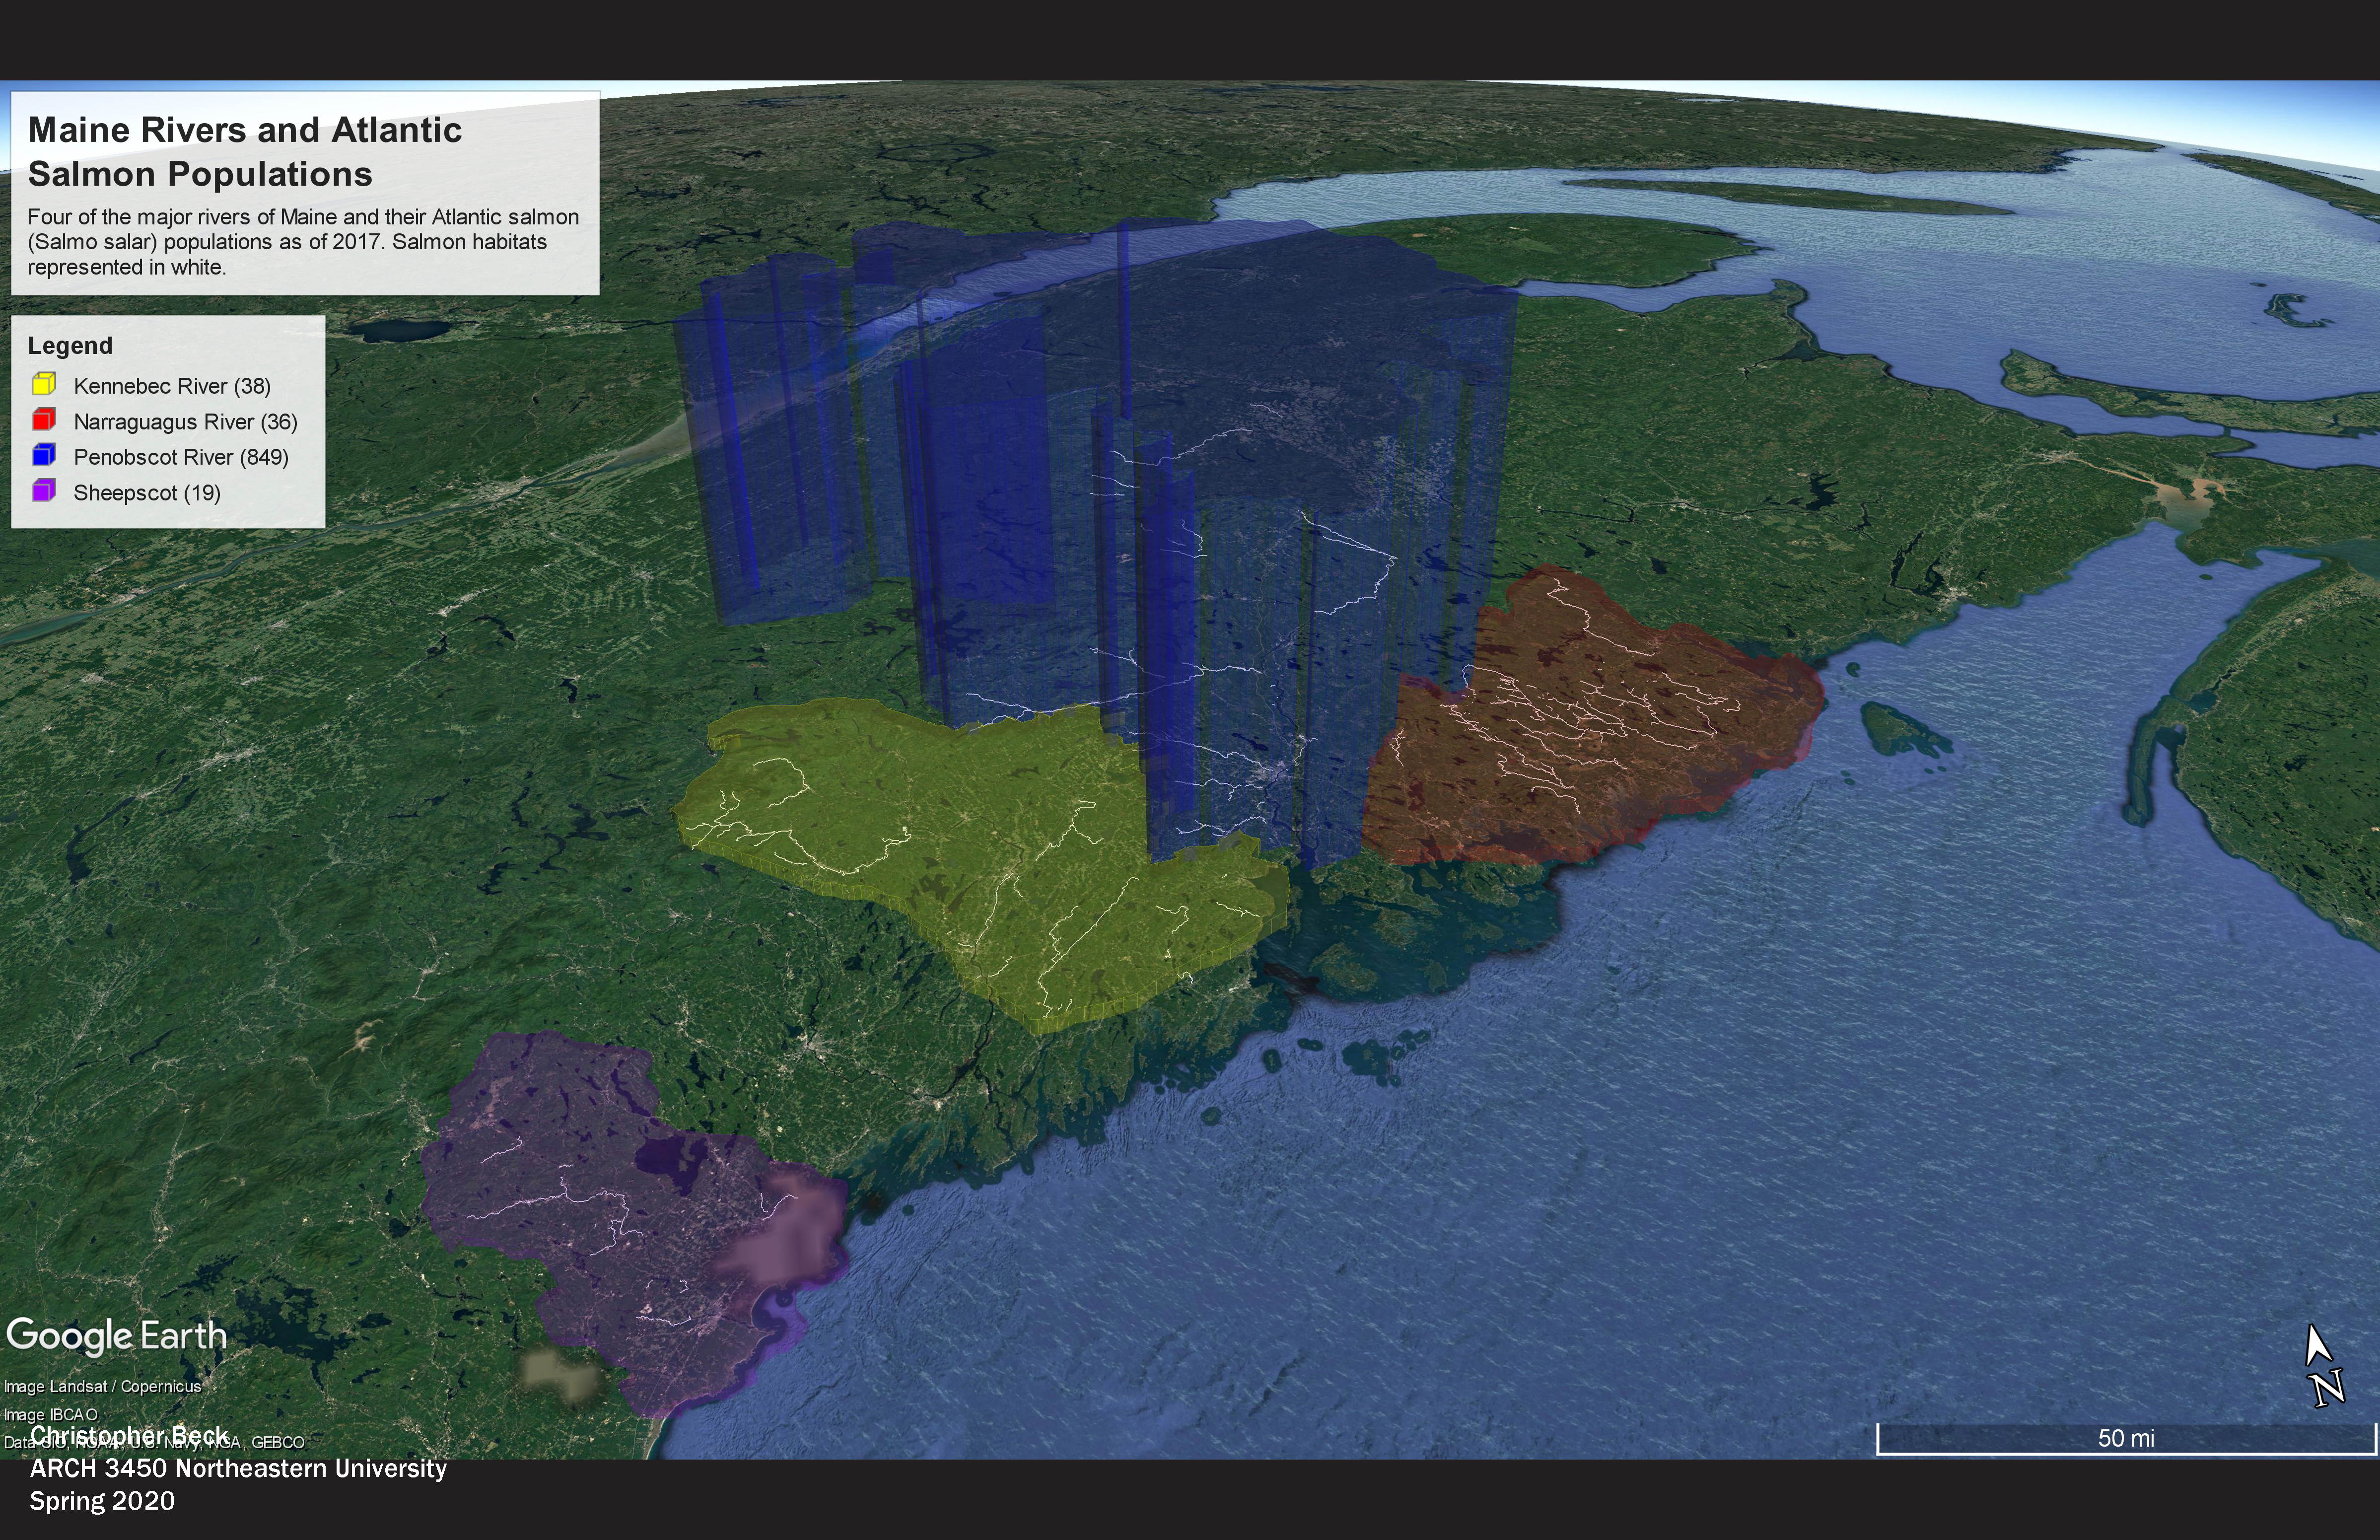Image resolution: width=2380 pixels, height=1540 pixels.
Task: Select the 'Penobscot River (849)' legend label
Action: pos(181,457)
